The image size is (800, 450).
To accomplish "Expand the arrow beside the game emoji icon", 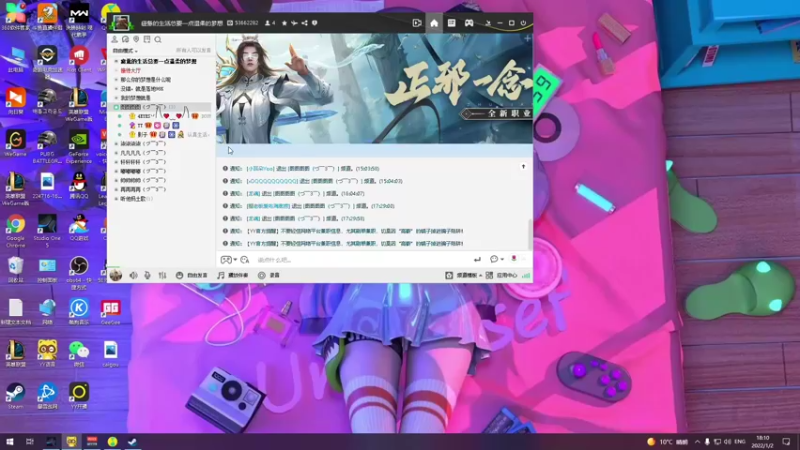I will (x=235, y=260).
